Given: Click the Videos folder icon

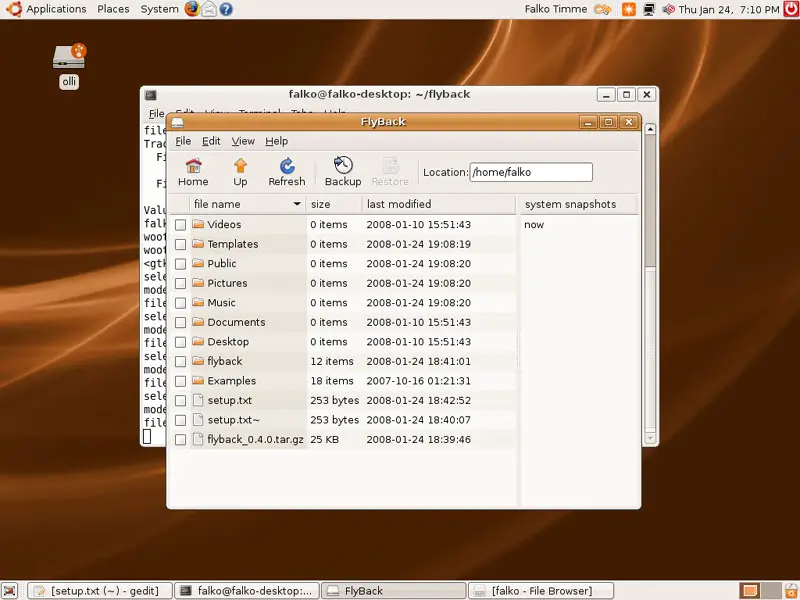Looking at the screenshot, I should click(198, 224).
